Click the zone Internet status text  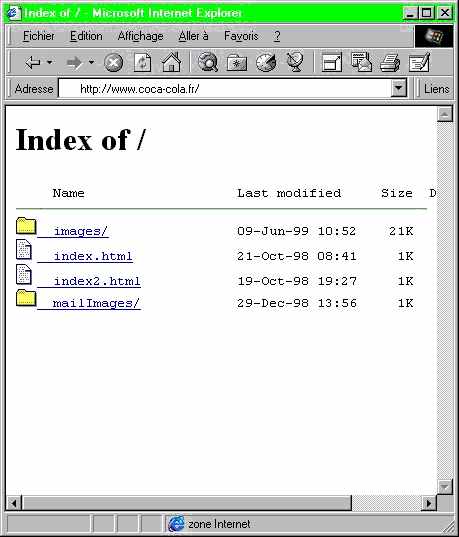pos(219,524)
